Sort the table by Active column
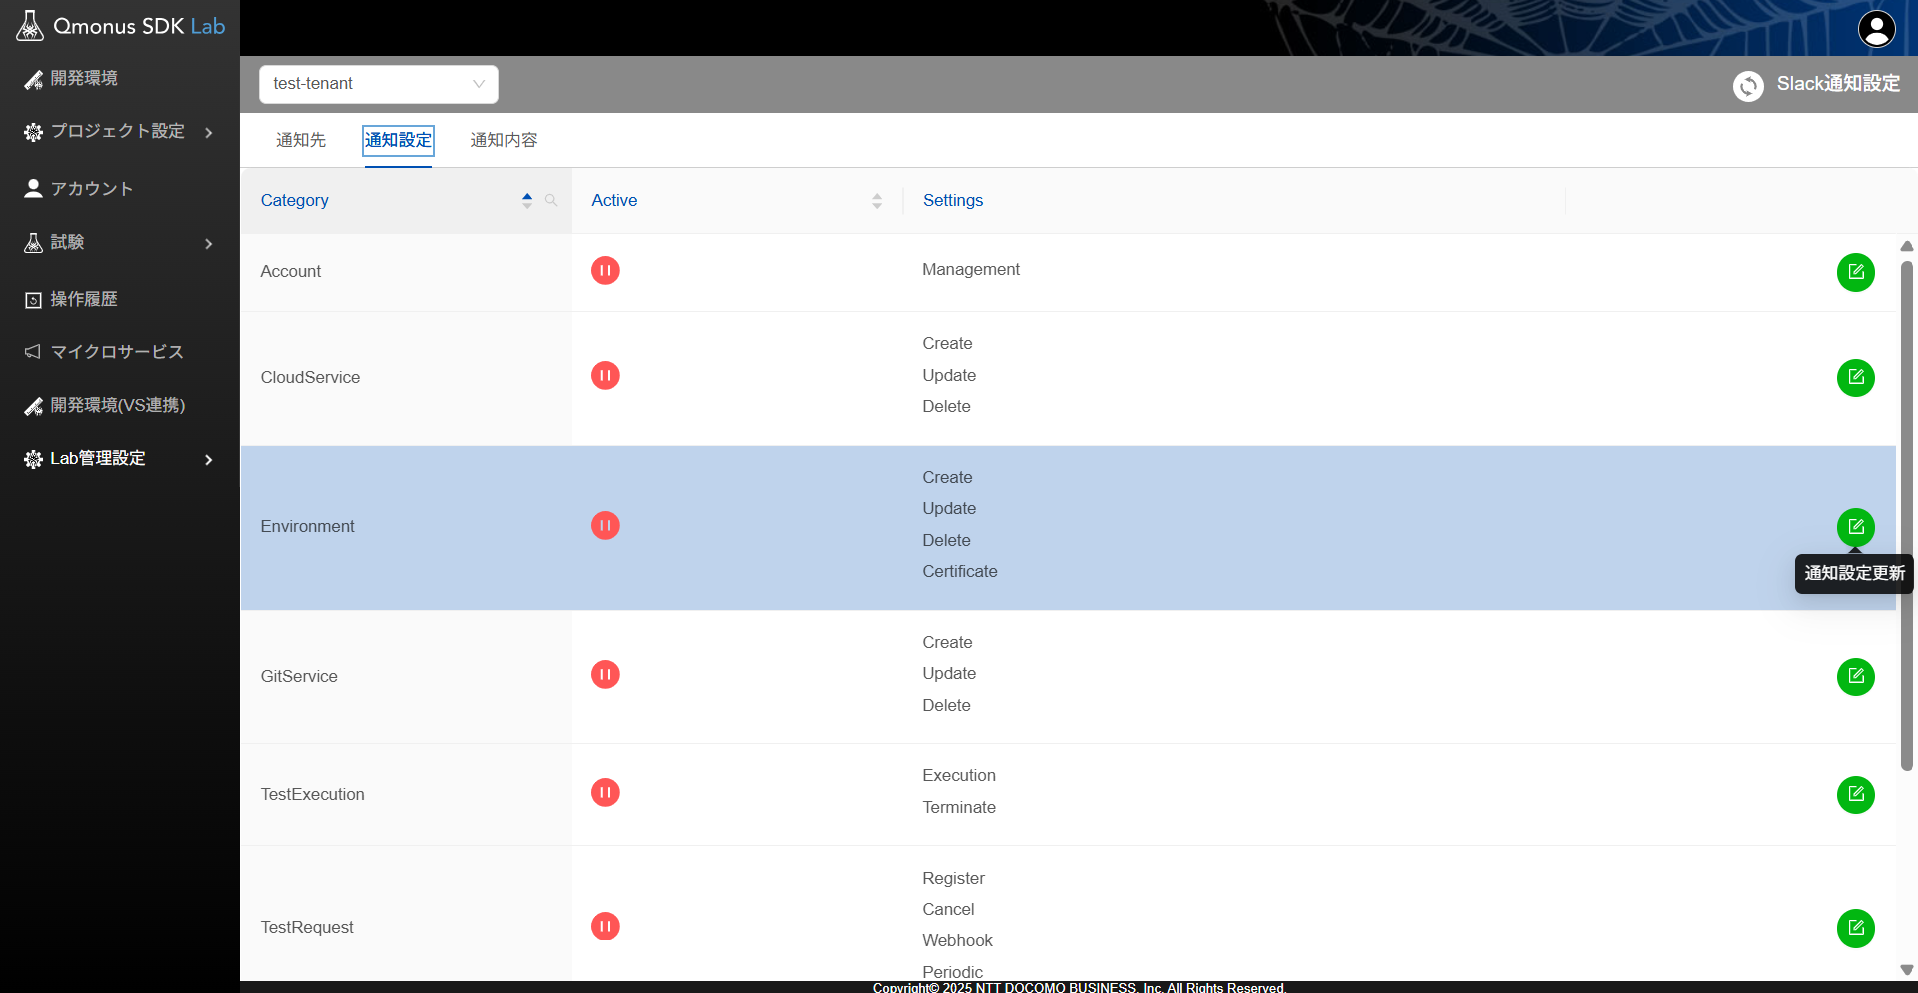 click(876, 201)
